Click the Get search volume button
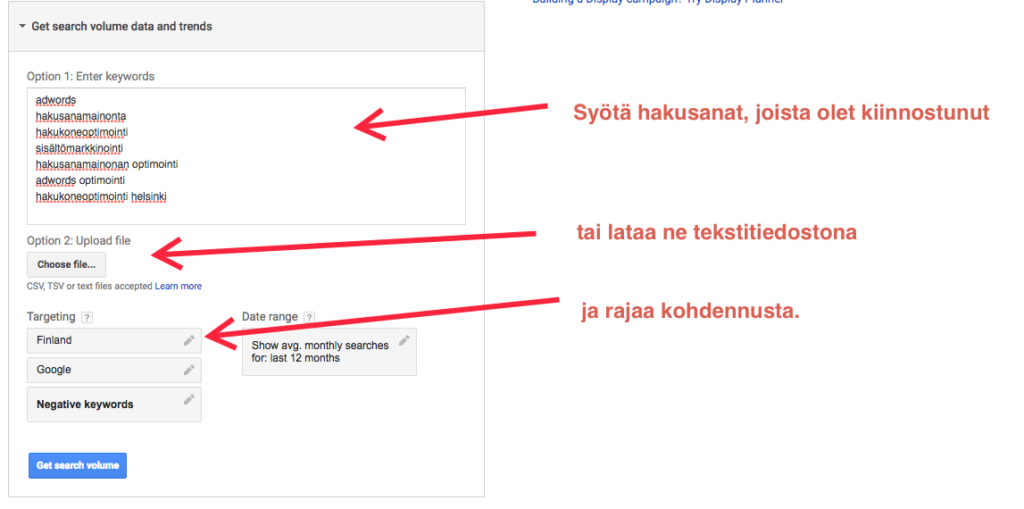This screenshot has height=509, width=1024. point(78,465)
